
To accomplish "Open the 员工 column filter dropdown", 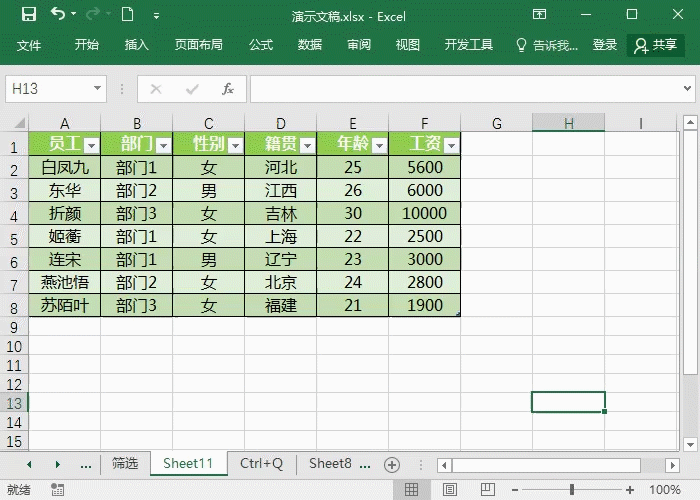I will coord(92,146).
